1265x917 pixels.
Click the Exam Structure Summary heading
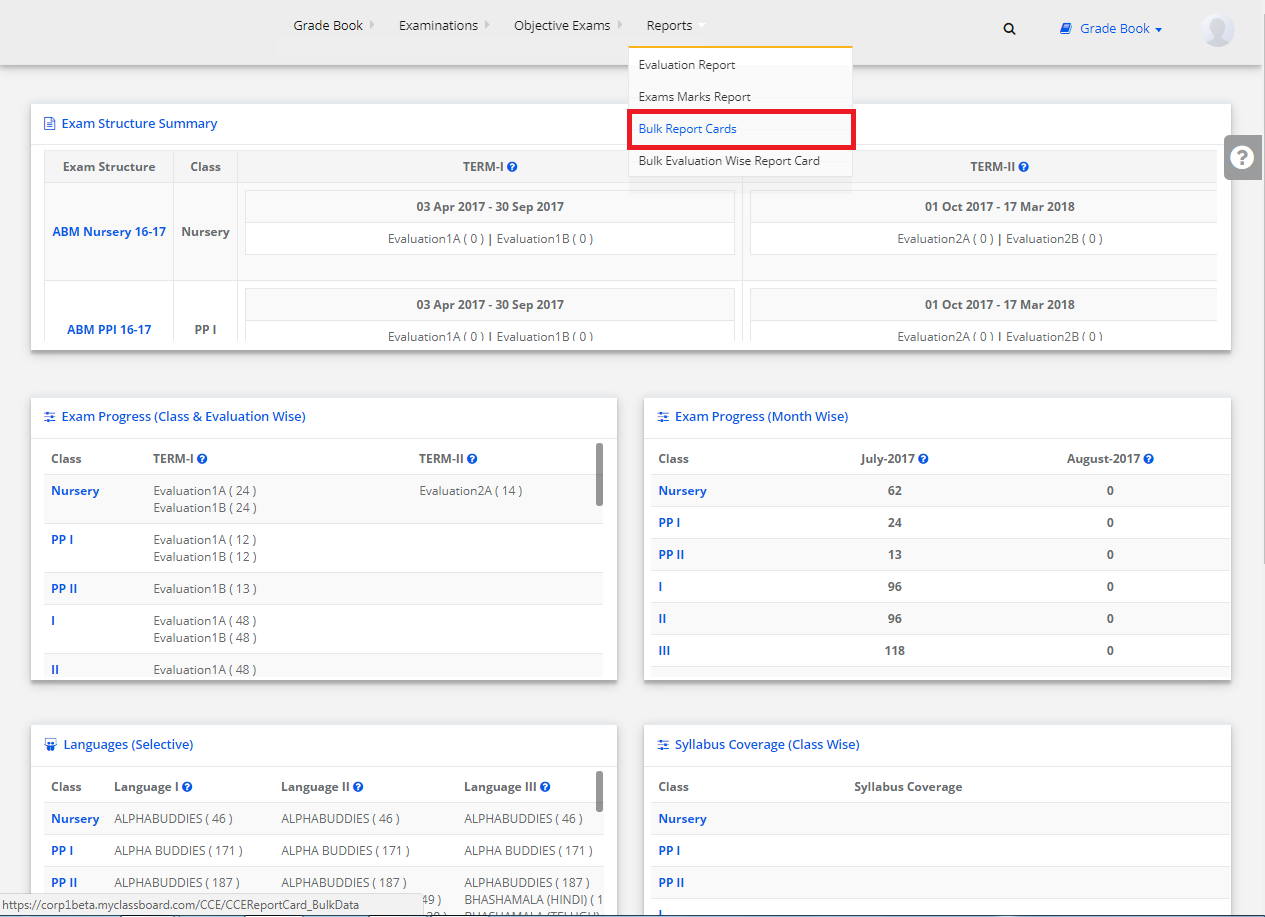[x=139, y=124]
